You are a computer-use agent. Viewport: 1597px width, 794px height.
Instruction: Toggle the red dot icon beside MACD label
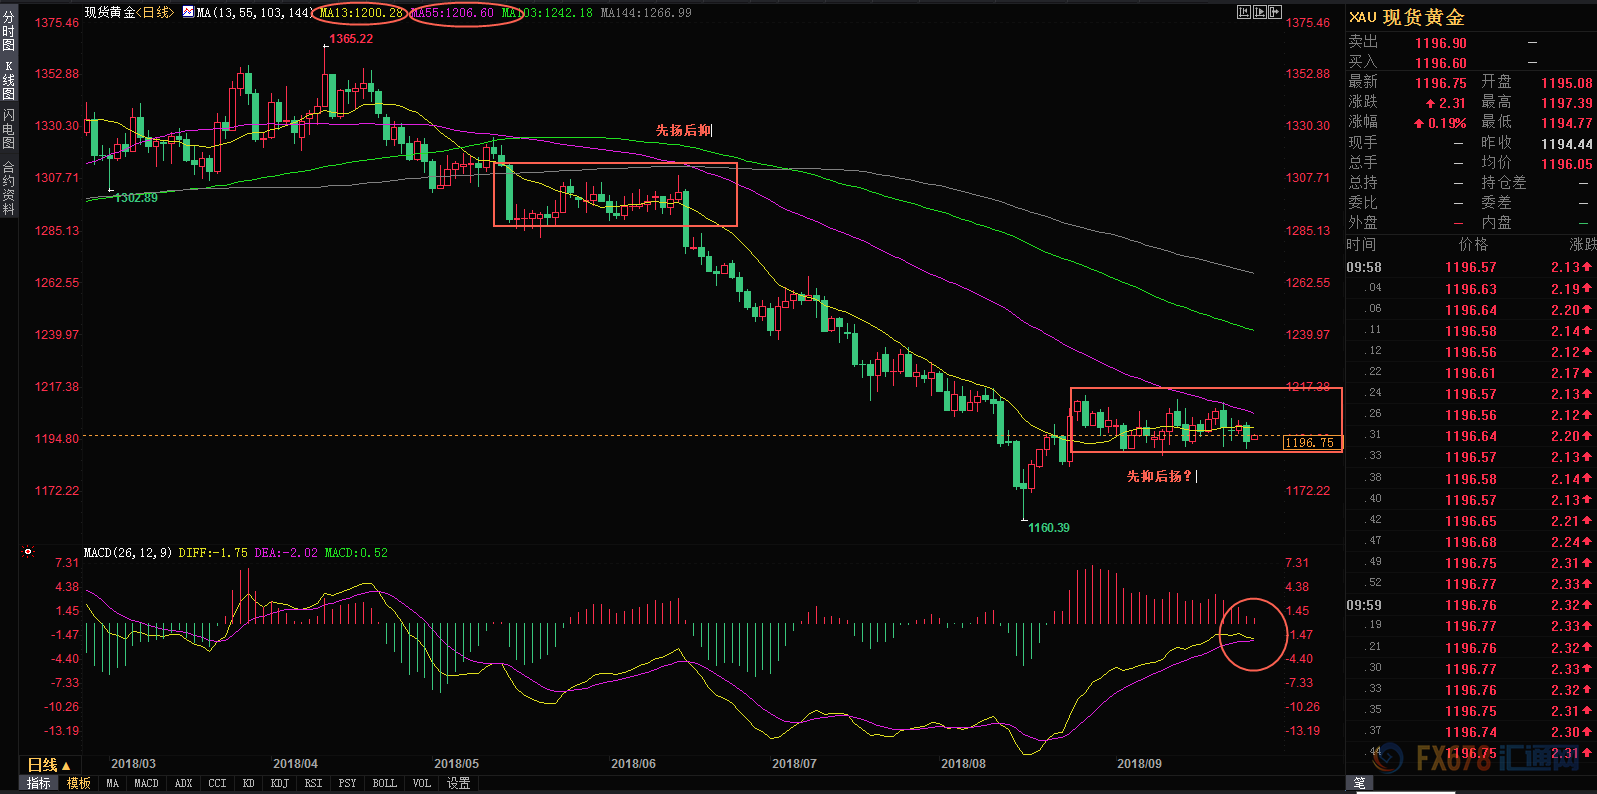28,551
